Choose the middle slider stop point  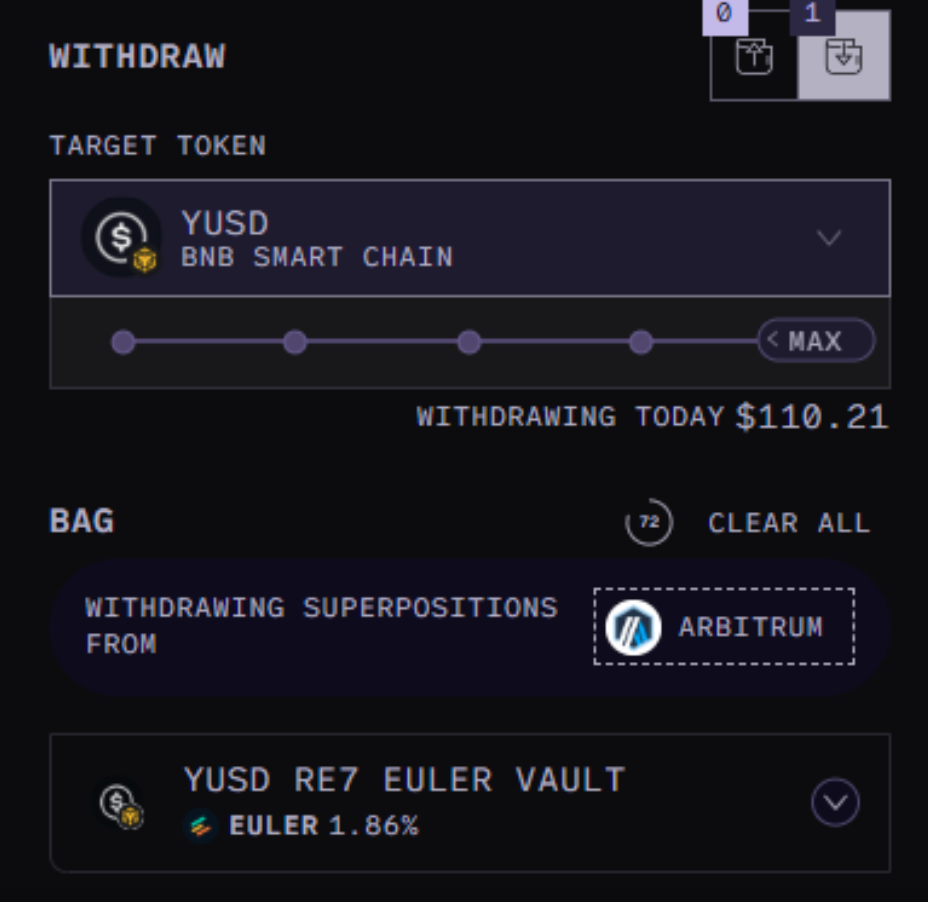tap(469, 342)
